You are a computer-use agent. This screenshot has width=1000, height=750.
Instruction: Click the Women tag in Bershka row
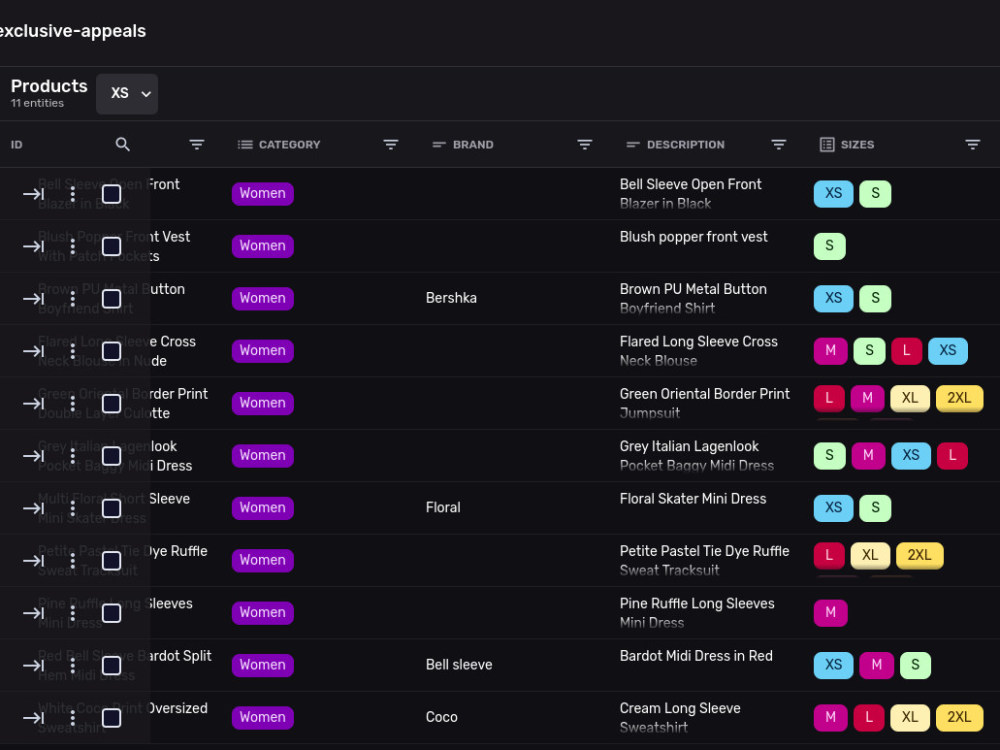click(263, 298)
